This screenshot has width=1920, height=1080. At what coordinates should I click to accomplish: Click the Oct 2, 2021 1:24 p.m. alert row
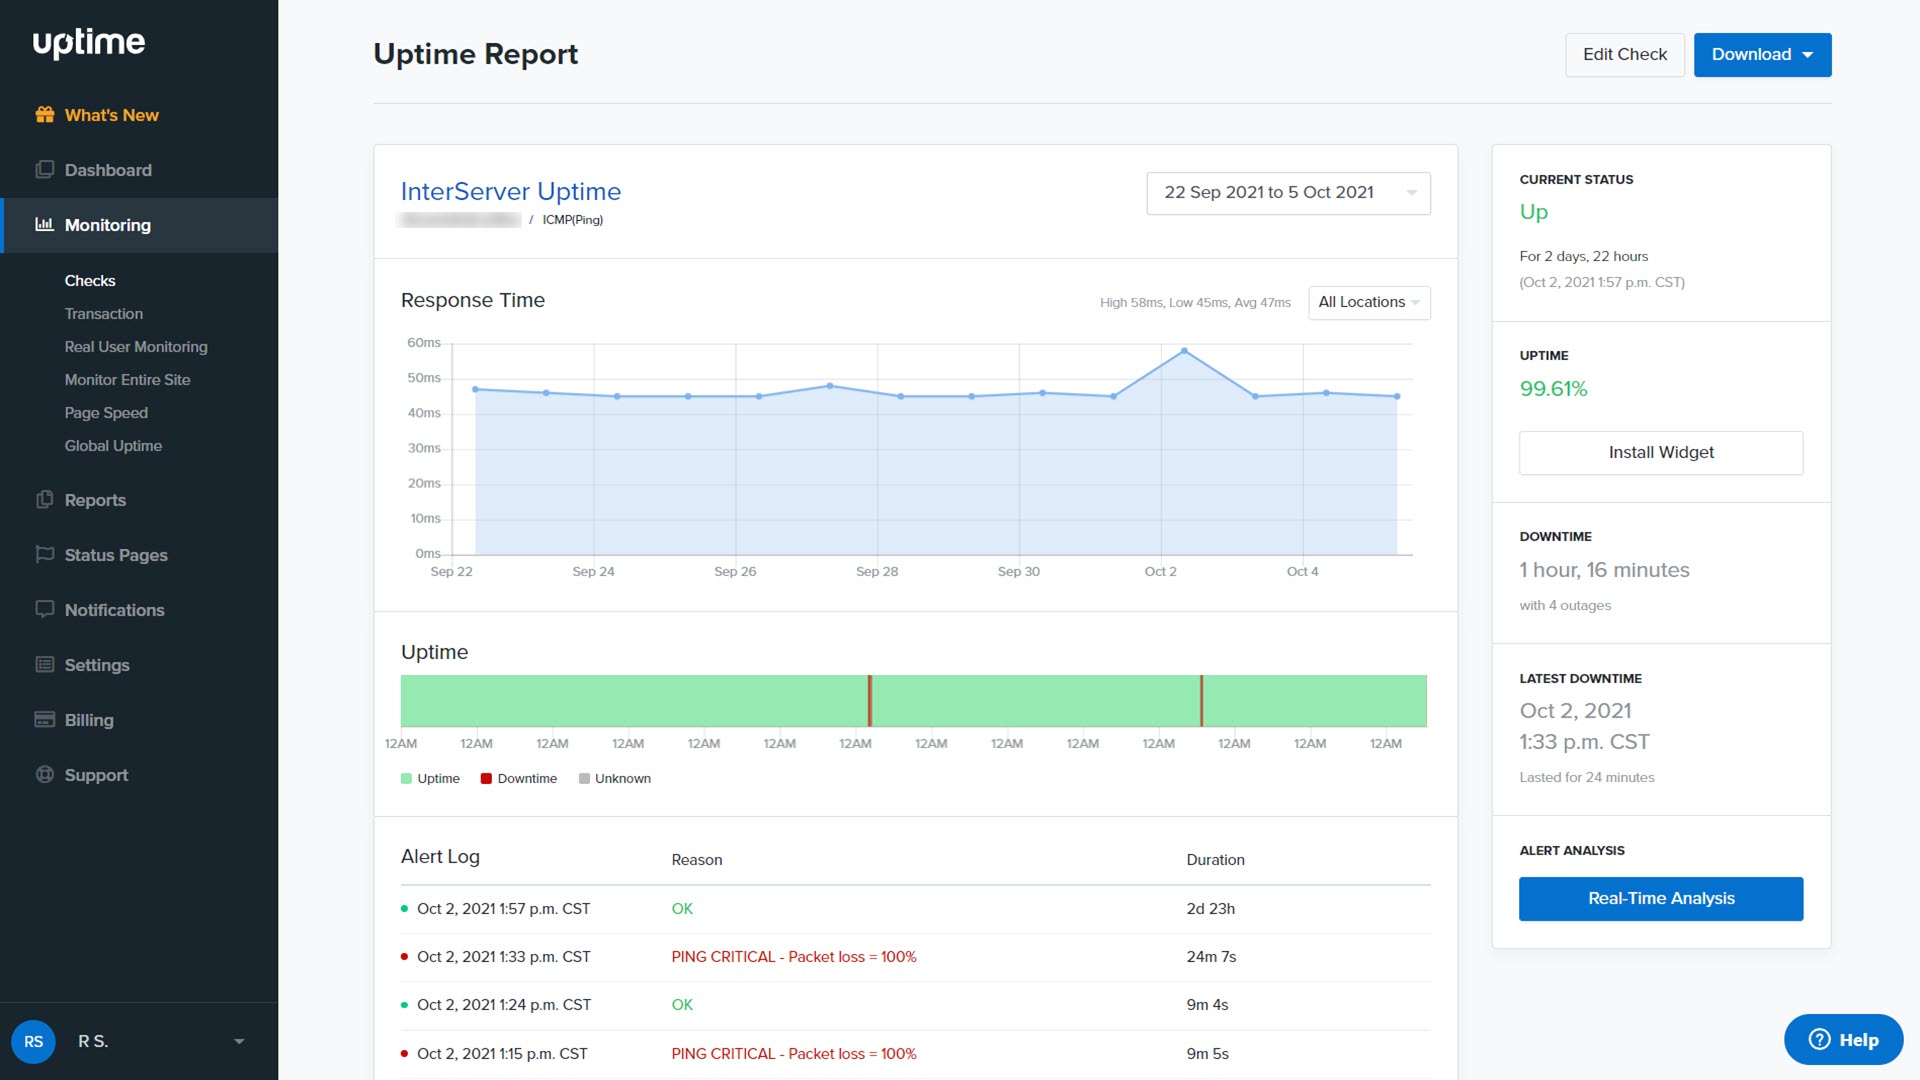915,1005
